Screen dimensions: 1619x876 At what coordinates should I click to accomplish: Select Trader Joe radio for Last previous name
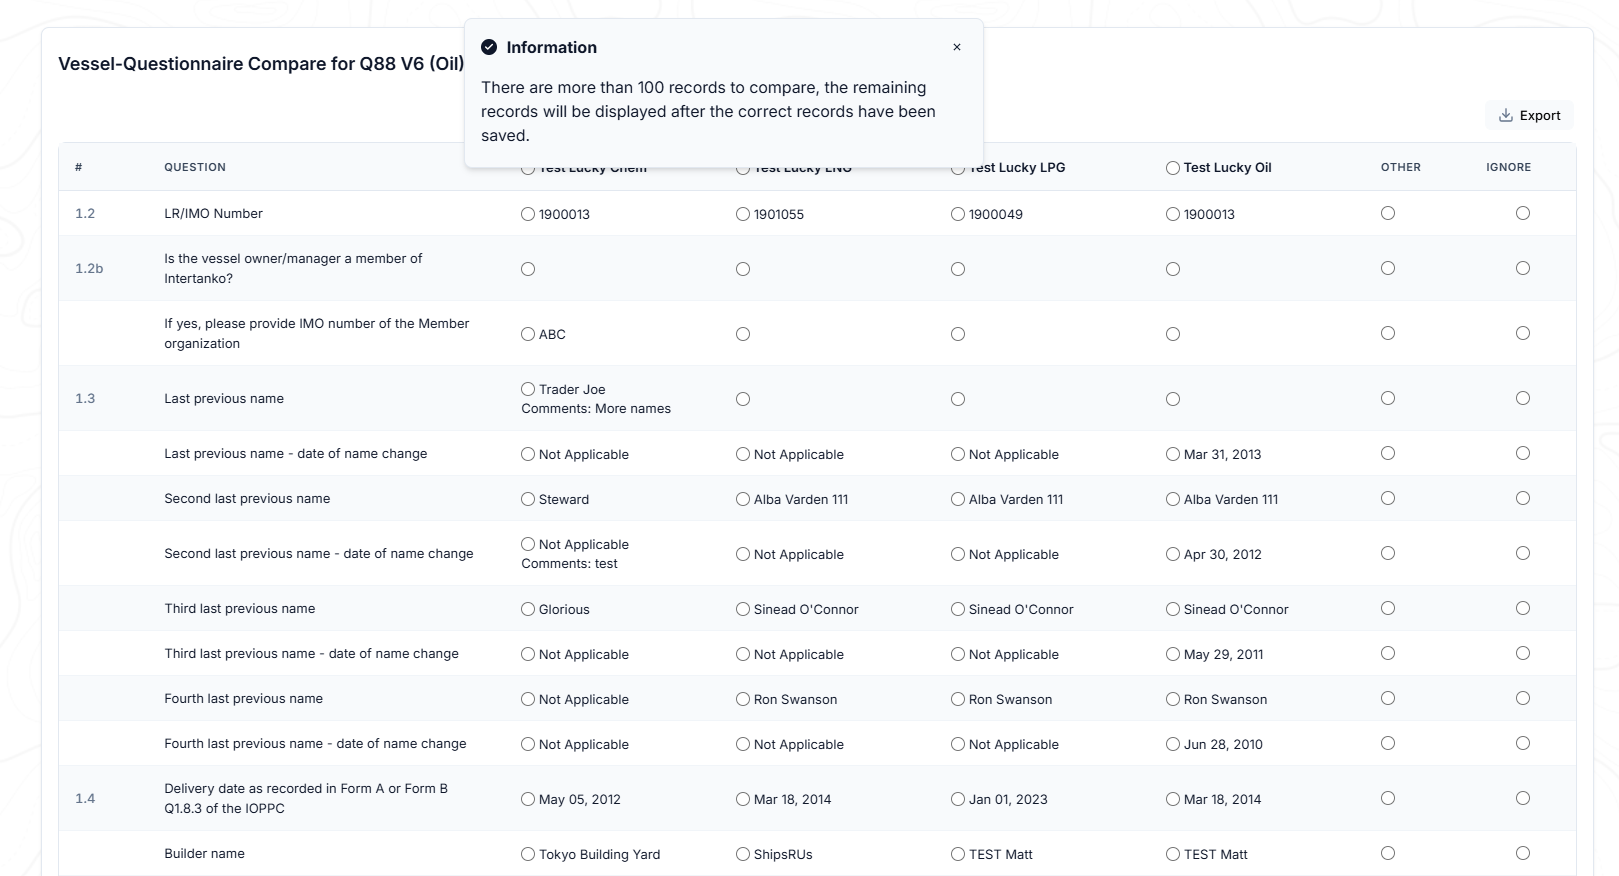point(528,389)
